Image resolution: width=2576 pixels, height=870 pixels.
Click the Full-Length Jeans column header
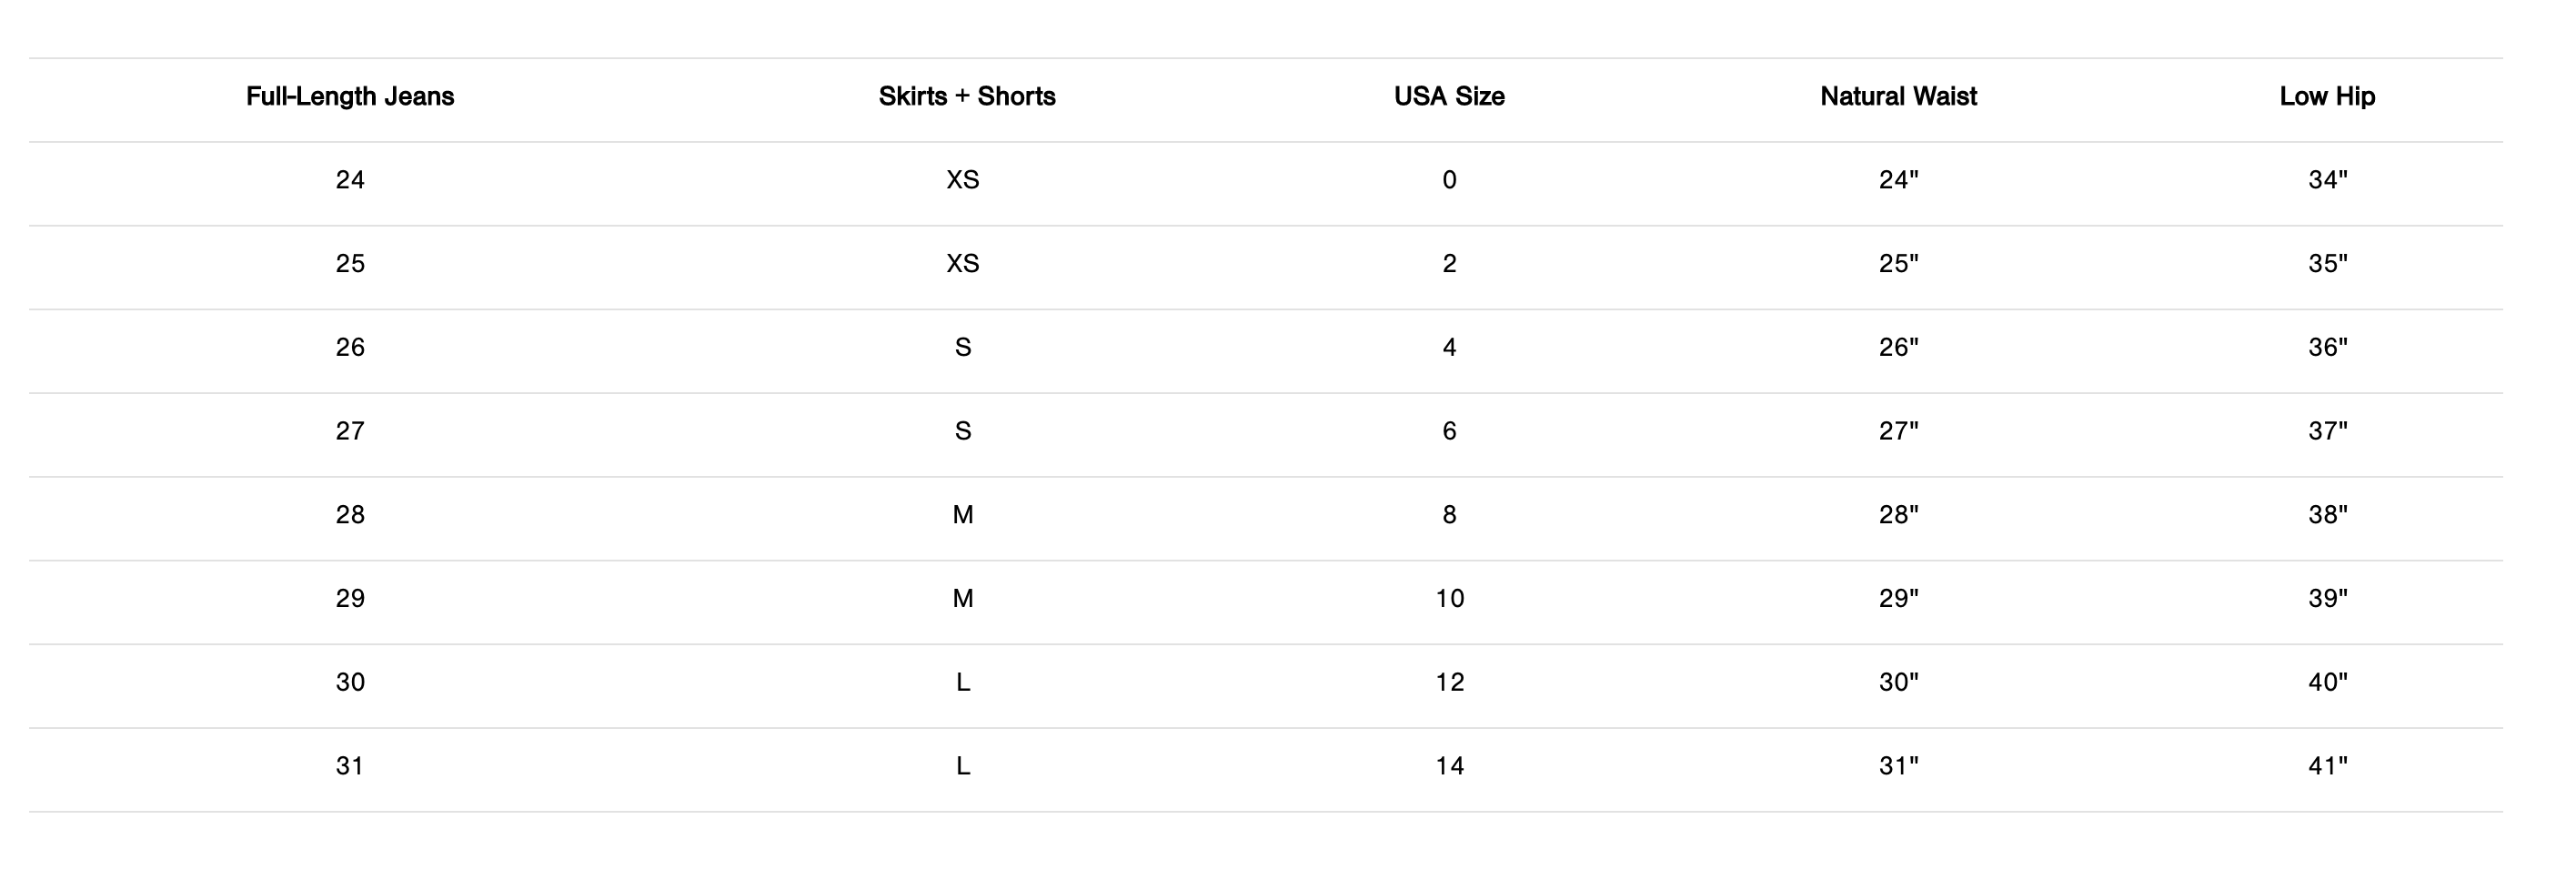click(350, 96)
